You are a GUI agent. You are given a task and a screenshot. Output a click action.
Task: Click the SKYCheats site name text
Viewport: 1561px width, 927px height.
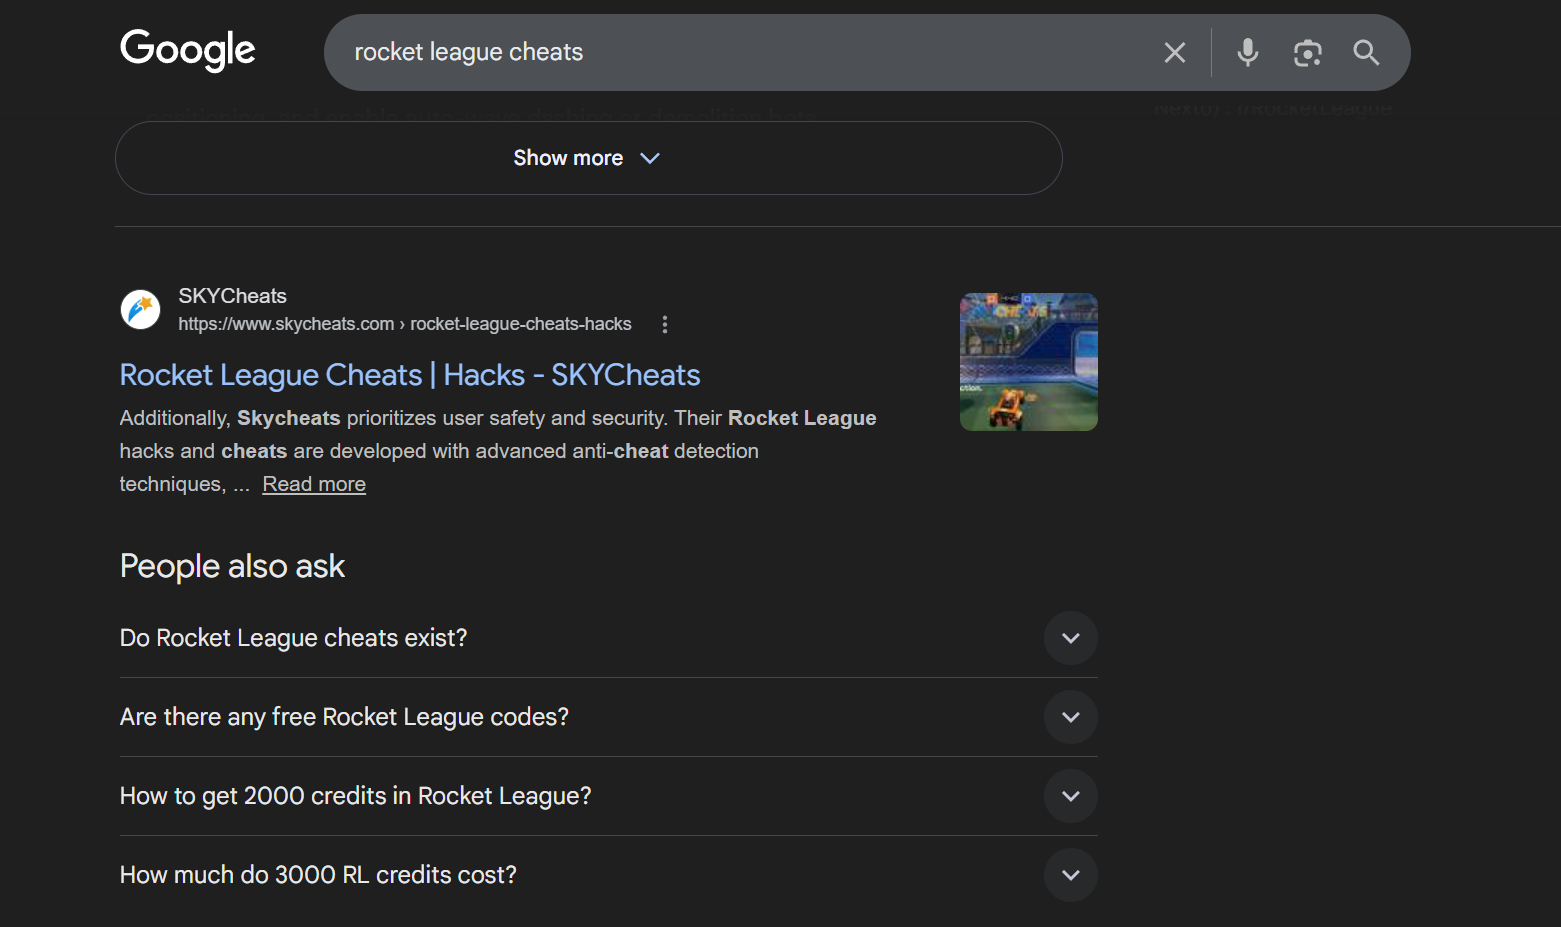232,296
